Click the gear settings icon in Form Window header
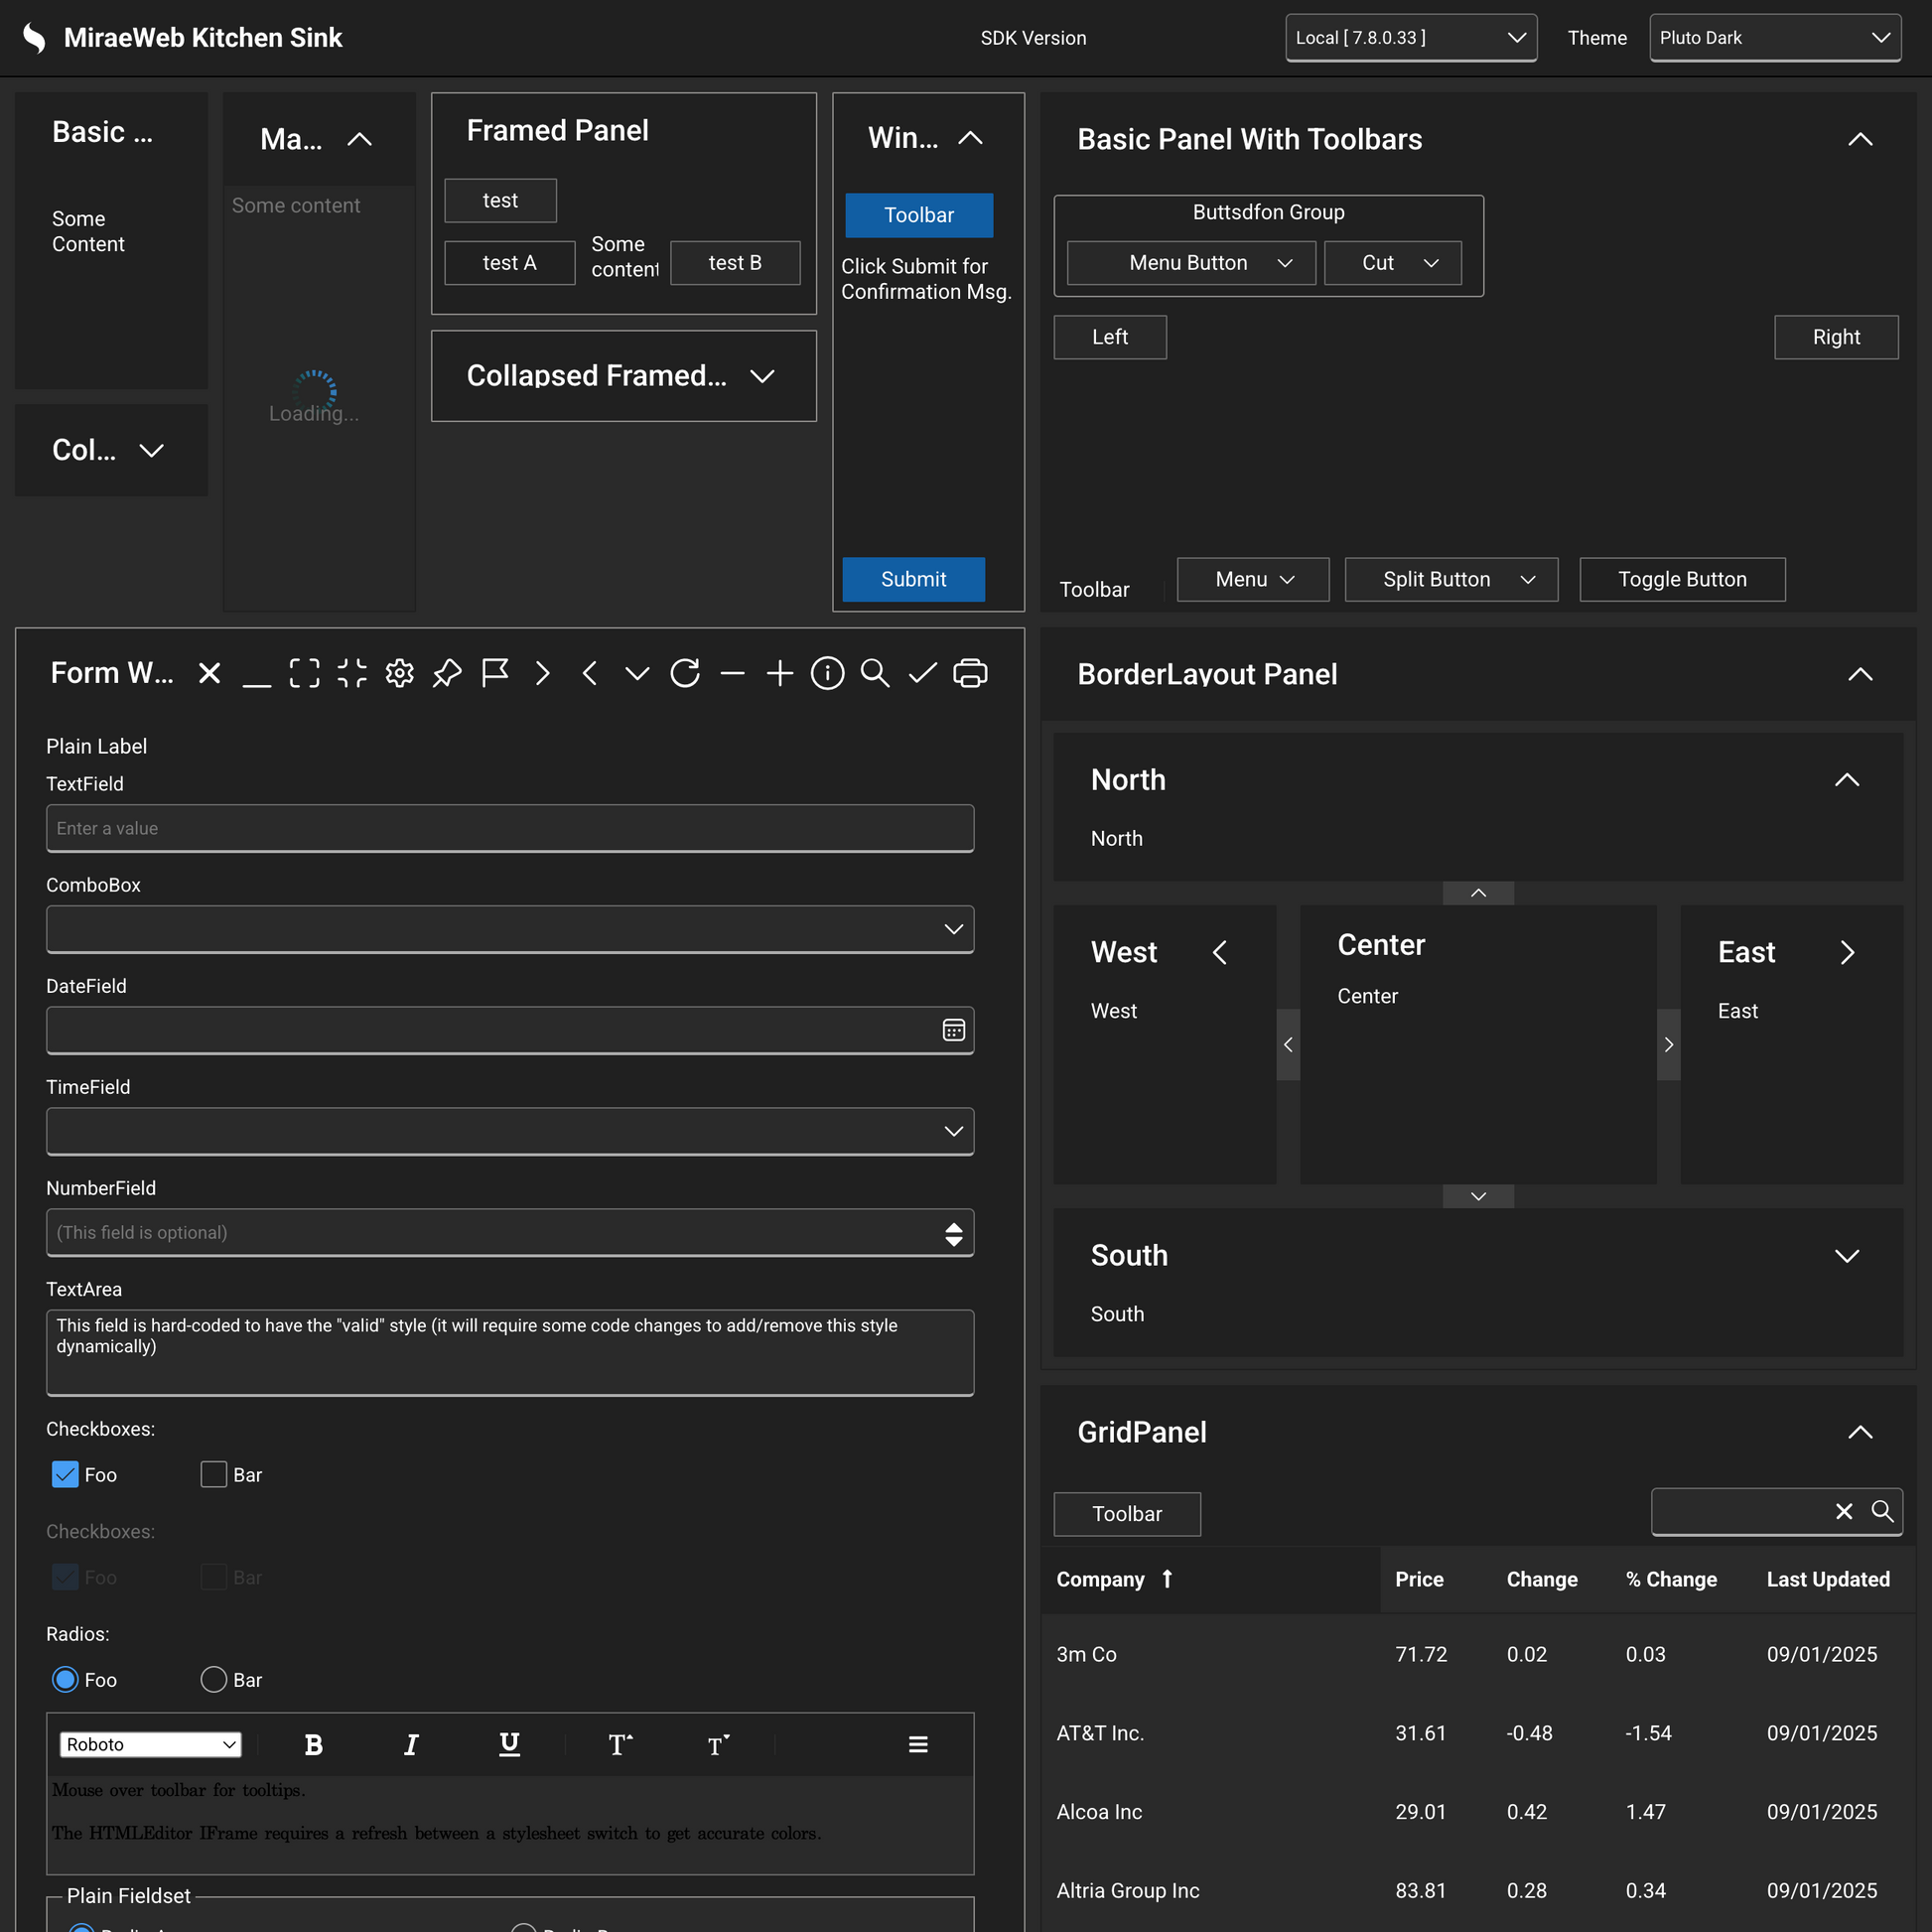The image size is (1932, 1932). coord(399,673)
